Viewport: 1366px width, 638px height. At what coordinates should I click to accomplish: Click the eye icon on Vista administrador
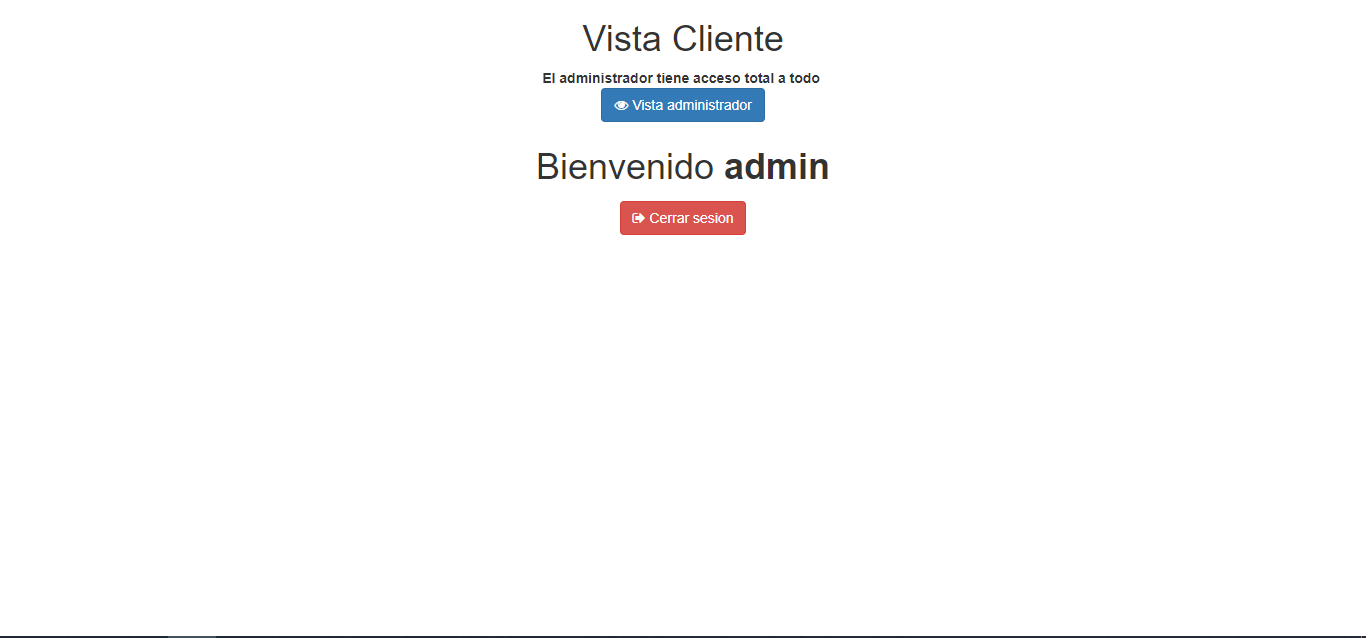(621, 105)
